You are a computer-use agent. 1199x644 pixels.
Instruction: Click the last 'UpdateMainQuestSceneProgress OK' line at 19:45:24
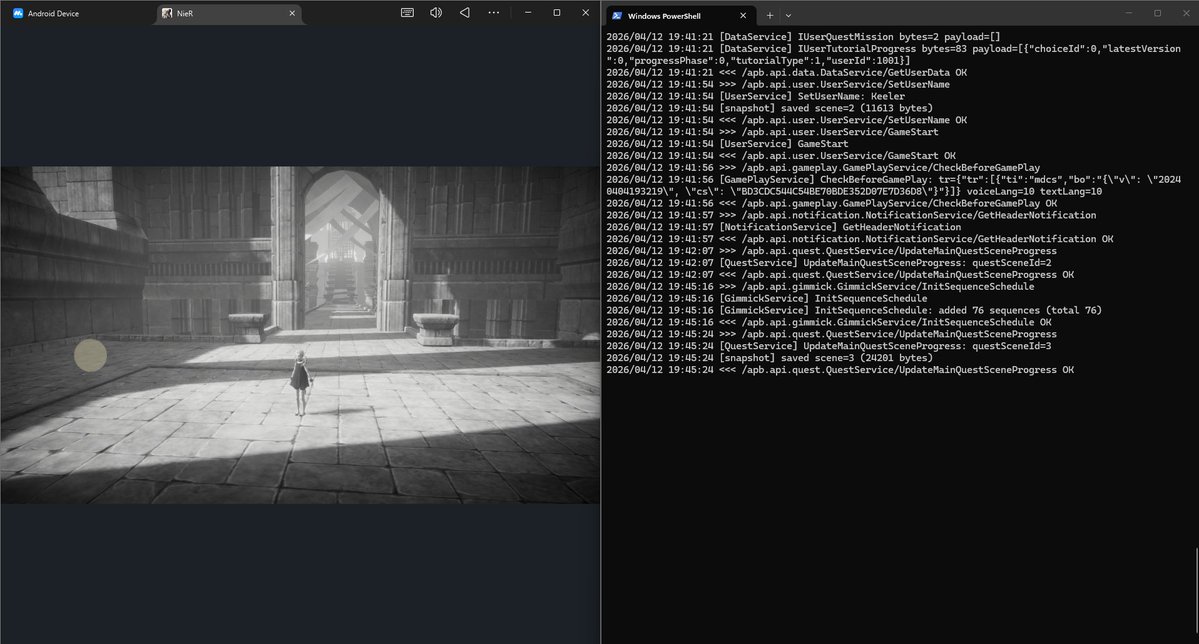(840, 370)
